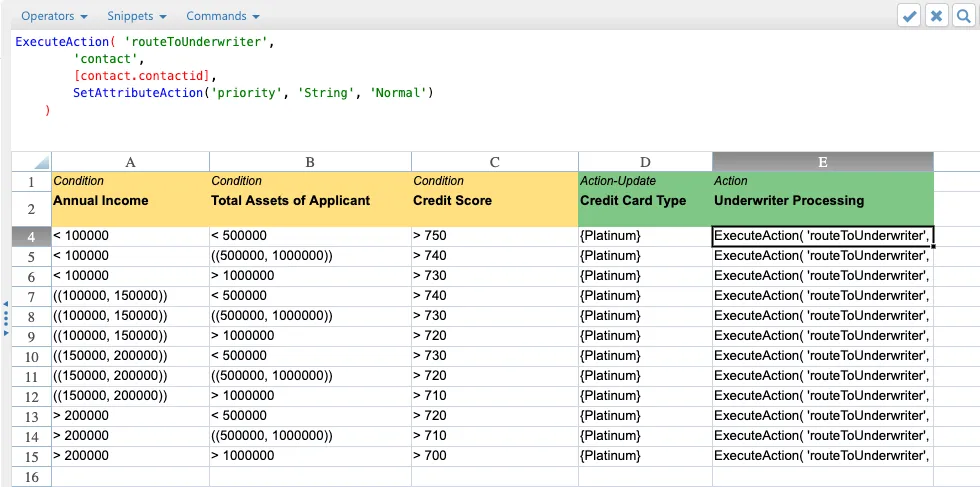Click the ExecuteAction cell in row 4
Viewport: 980px width, 487px height.
[x=822, y=236]
